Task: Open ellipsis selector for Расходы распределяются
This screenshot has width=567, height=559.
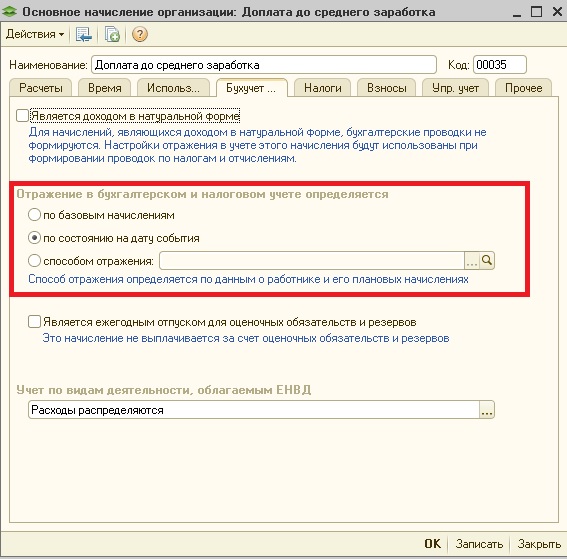Action: (487, 410)
